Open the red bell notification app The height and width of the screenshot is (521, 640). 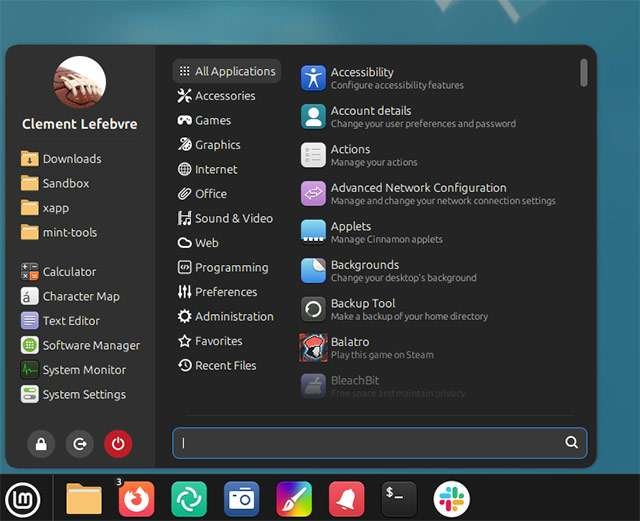coord(347,499)
